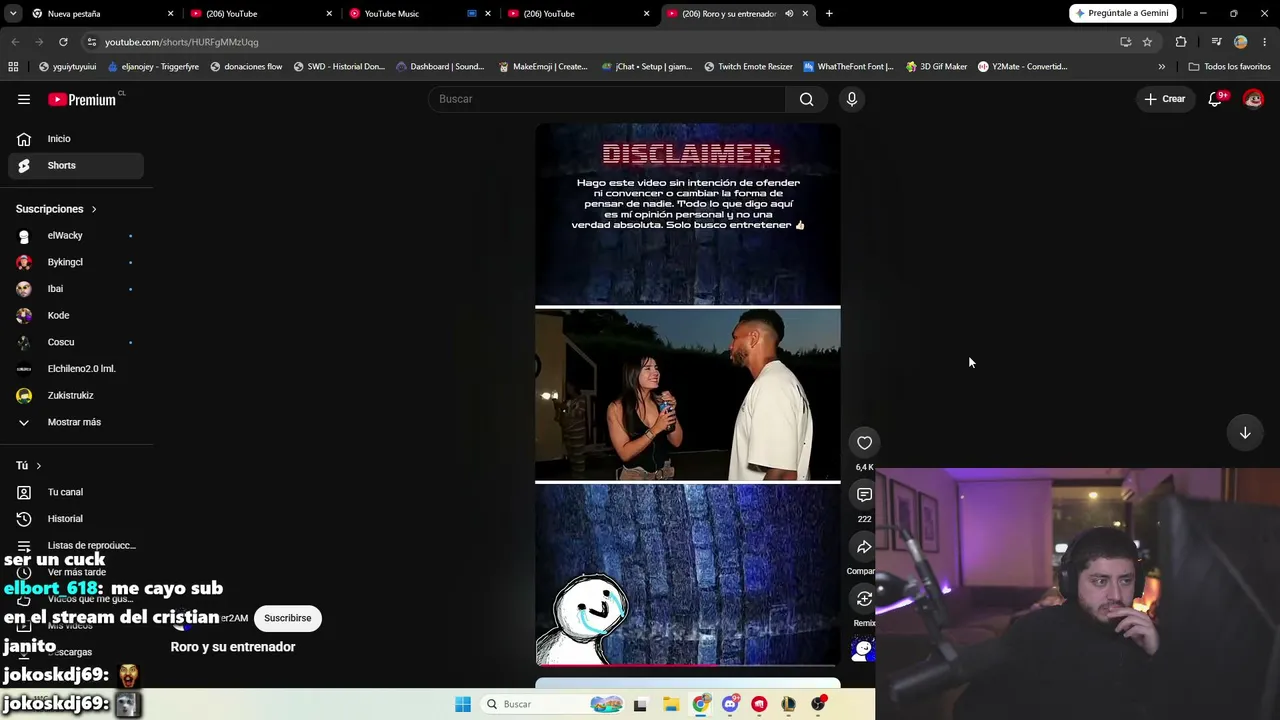The height and width of the screenshot is (720, 1280).
Task: Open the Short's comments panel
Action: (864, 495)
